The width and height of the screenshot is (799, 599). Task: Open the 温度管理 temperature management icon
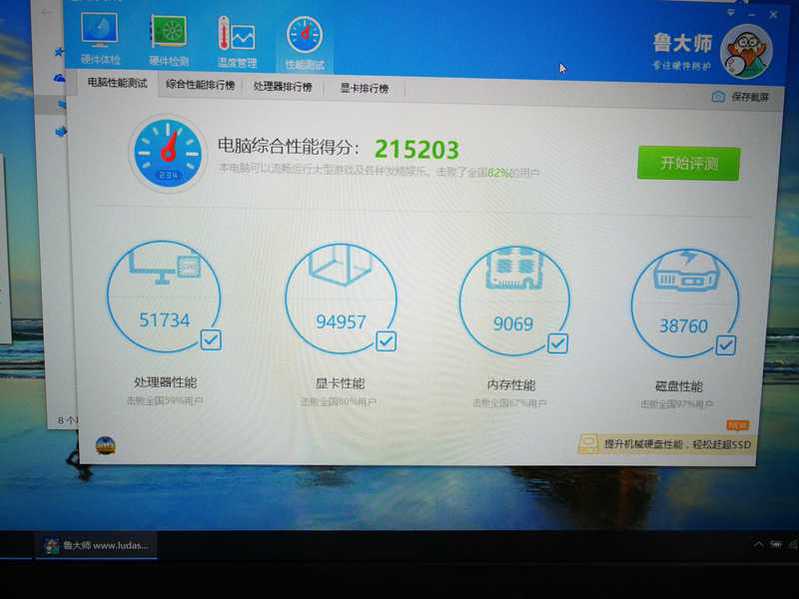click(x=237, y=38)
